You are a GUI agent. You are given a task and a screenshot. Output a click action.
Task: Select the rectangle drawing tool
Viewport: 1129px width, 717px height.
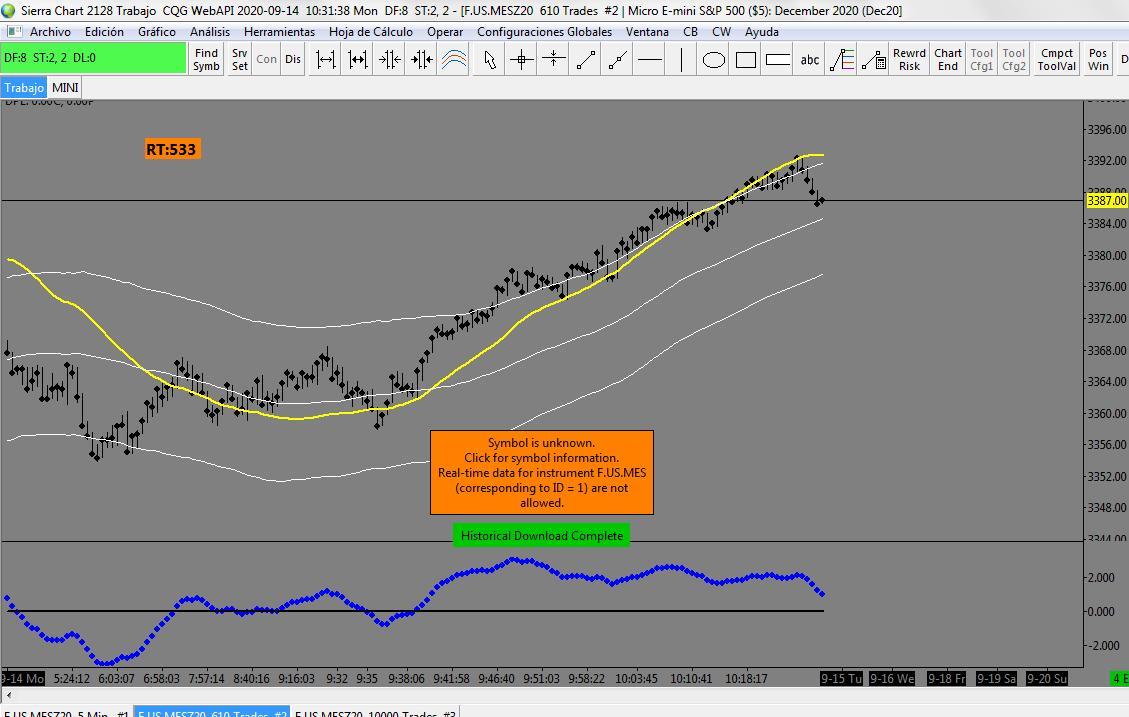746,59
